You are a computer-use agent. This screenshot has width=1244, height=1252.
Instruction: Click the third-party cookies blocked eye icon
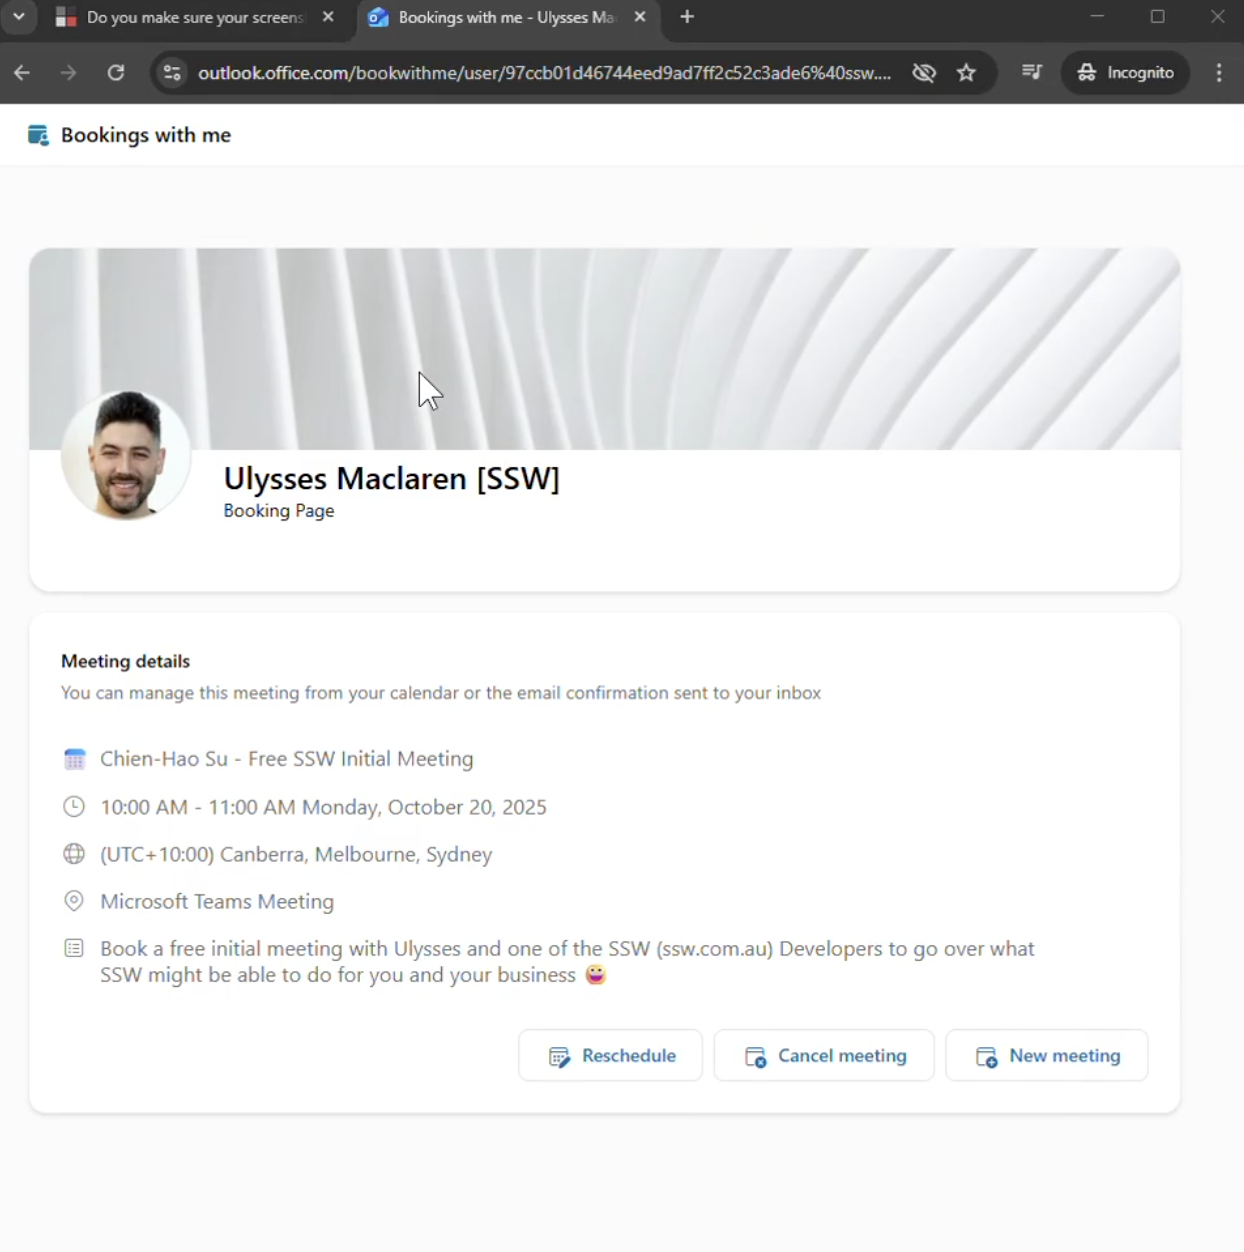[924, 72]
